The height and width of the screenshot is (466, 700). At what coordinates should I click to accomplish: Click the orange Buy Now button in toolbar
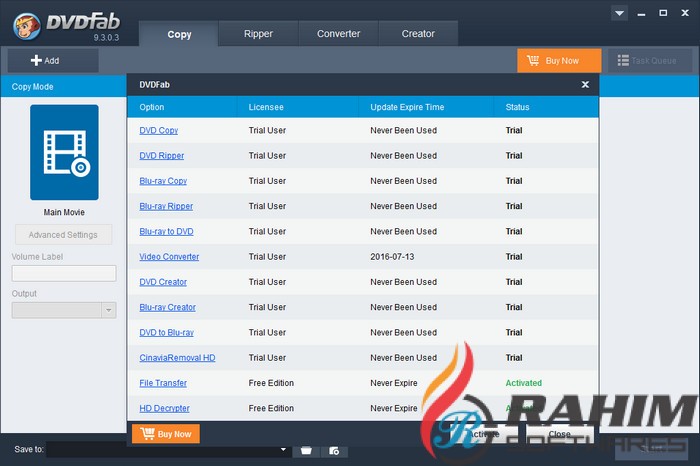tap(559, 60)
